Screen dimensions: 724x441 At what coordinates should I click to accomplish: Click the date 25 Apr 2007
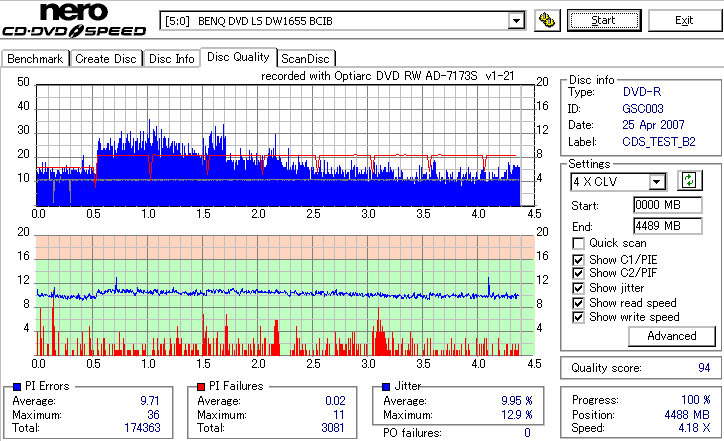click(653, 125)
